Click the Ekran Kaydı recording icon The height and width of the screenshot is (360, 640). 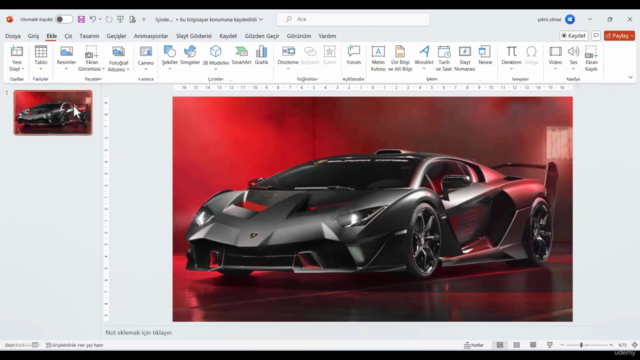[591, 52]
